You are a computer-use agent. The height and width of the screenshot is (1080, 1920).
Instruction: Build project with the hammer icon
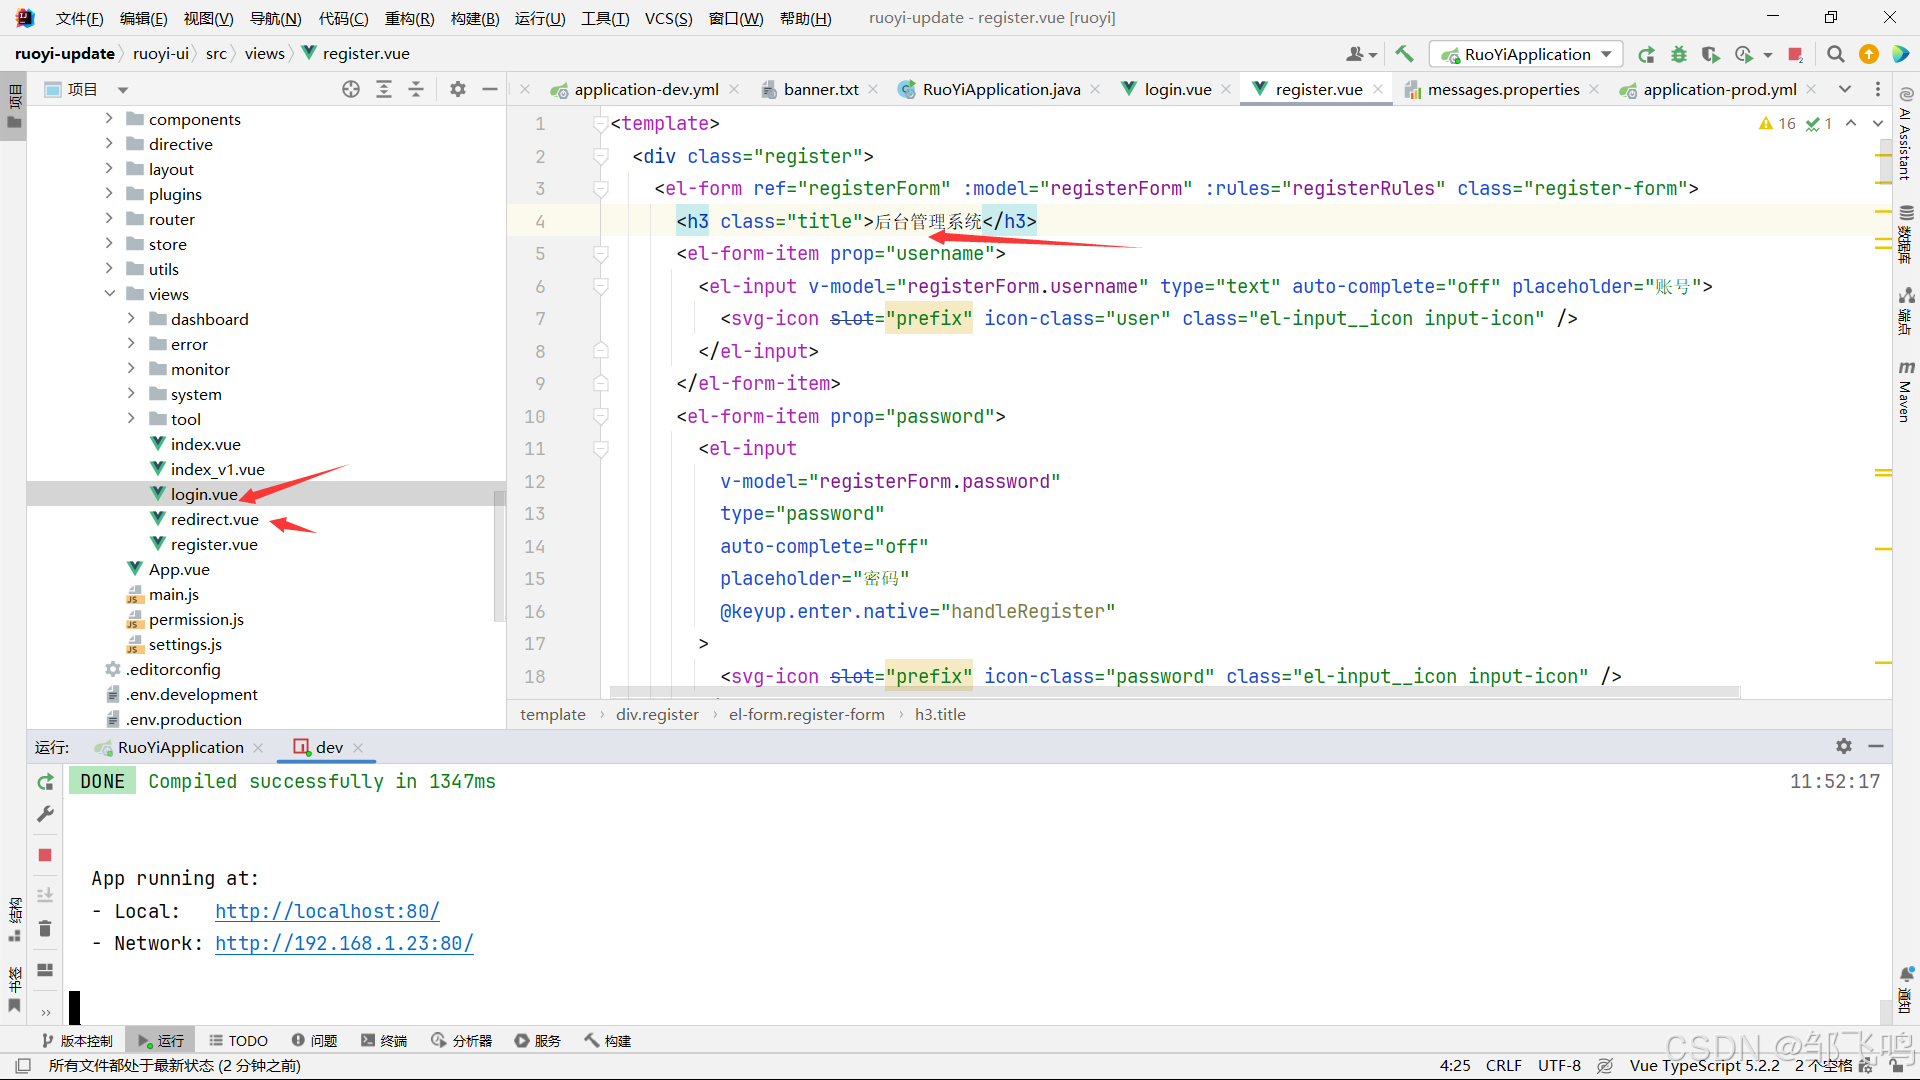pyautogui.click(x=1405, y=54)
